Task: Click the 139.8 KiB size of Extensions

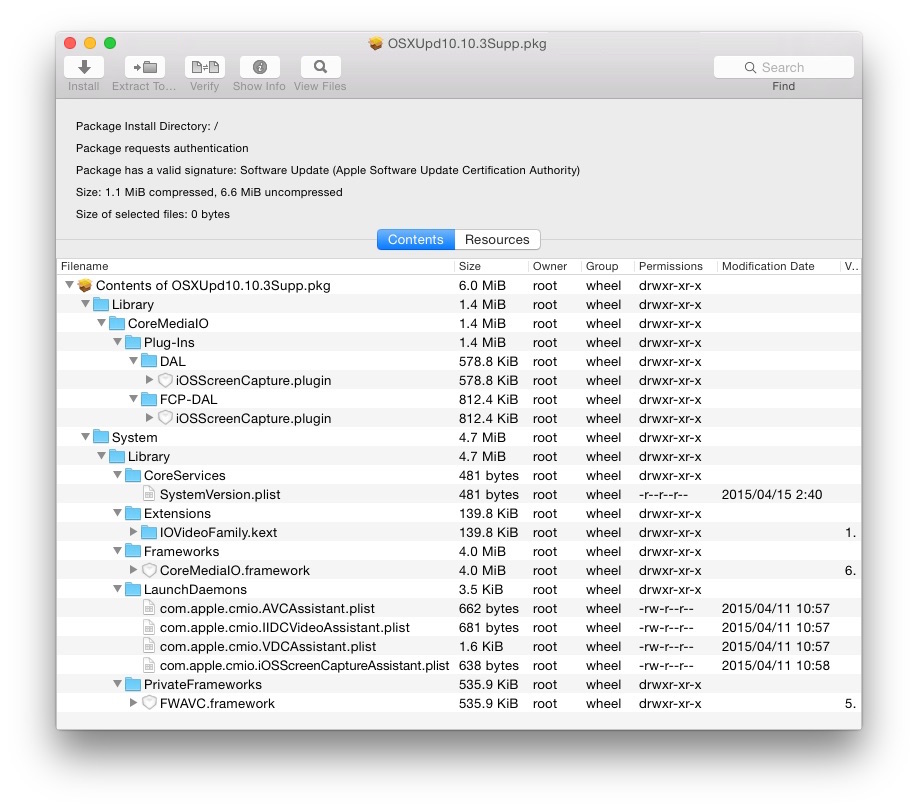Action: pos(488,513)
